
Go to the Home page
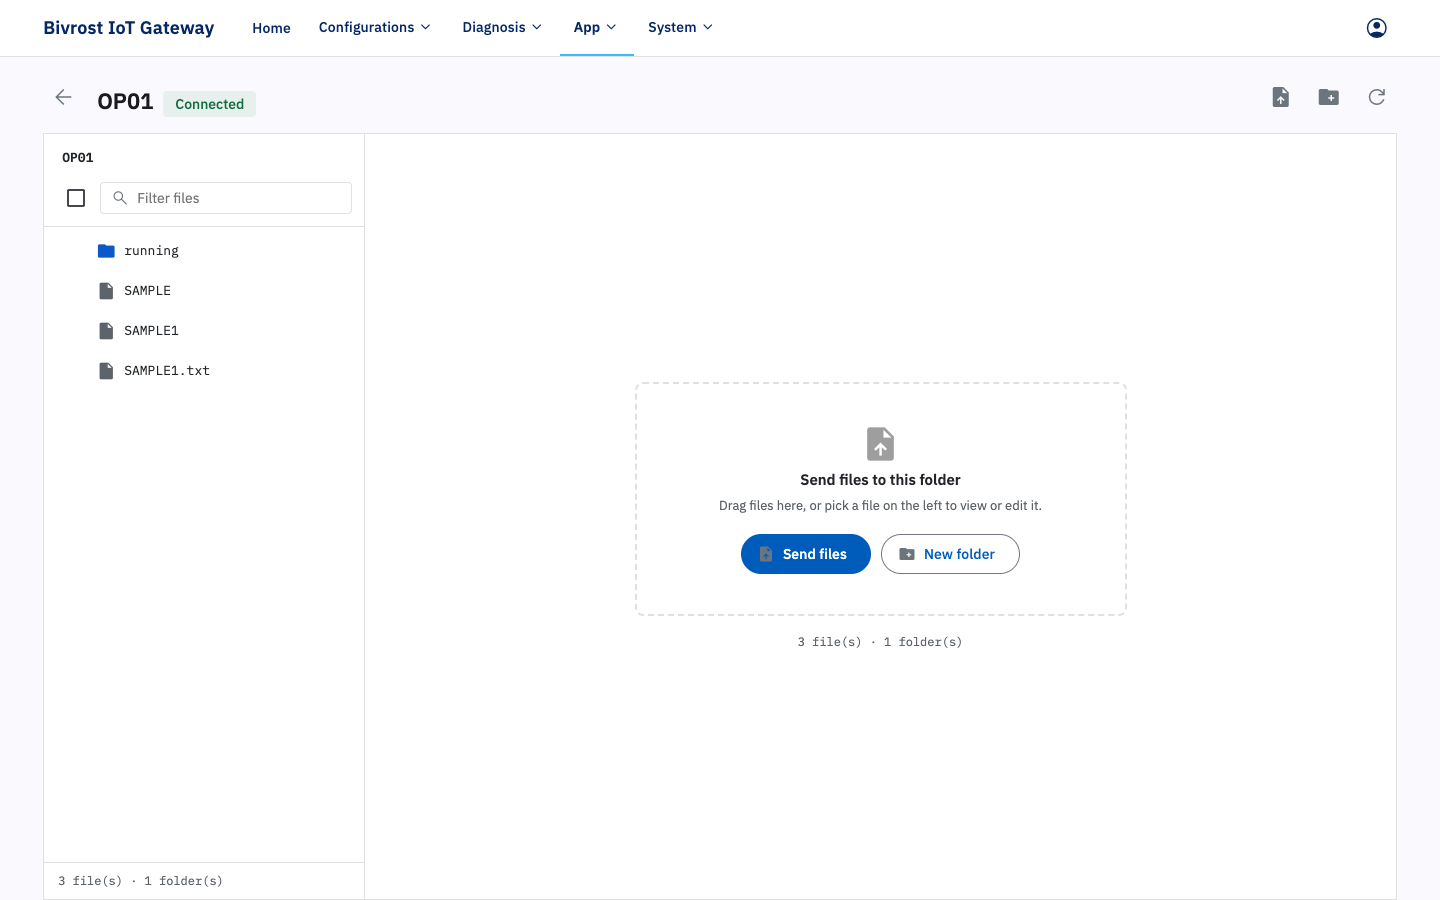[x=271, y=28]
